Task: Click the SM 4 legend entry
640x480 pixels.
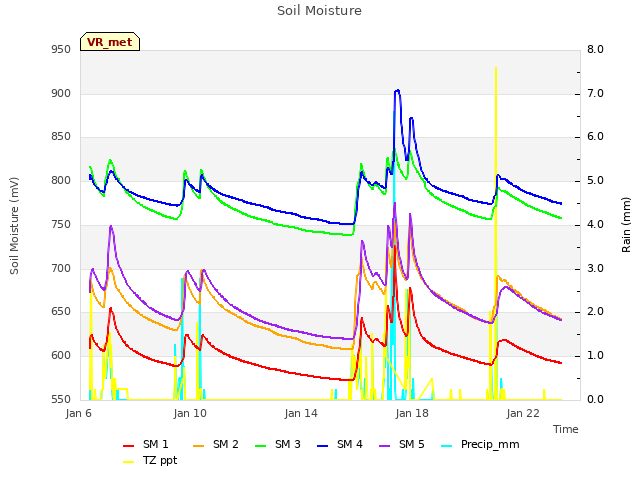Action: [340, 444]
